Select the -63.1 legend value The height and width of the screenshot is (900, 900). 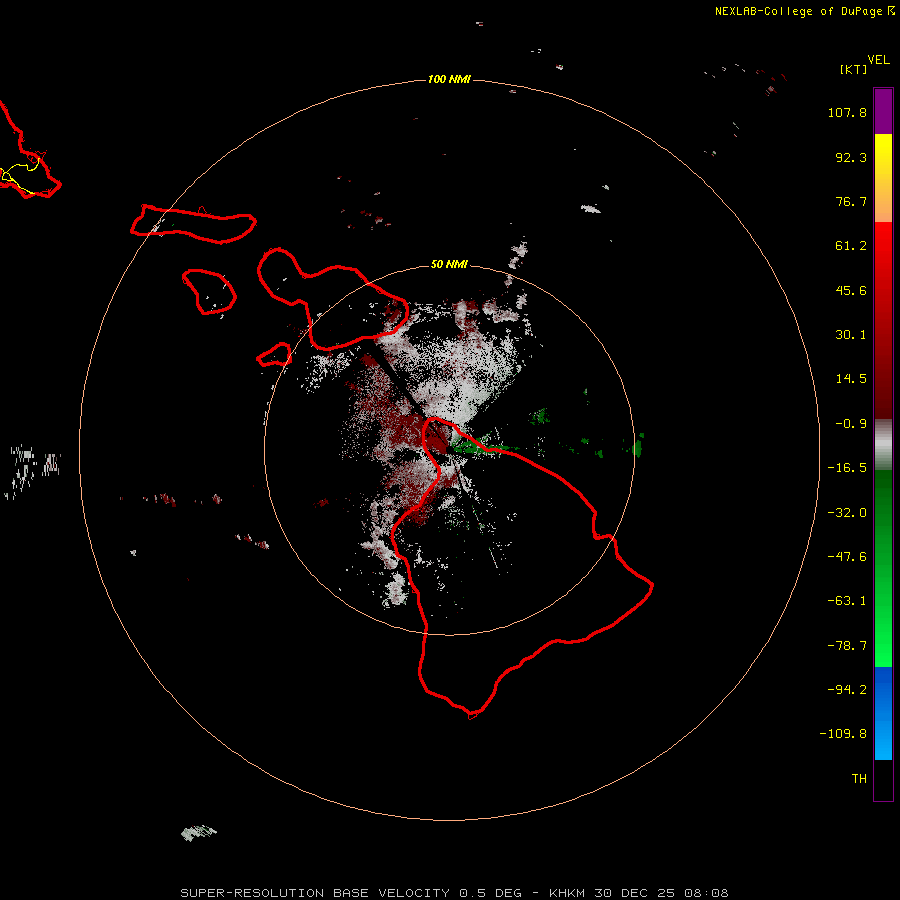click(847, 601)
